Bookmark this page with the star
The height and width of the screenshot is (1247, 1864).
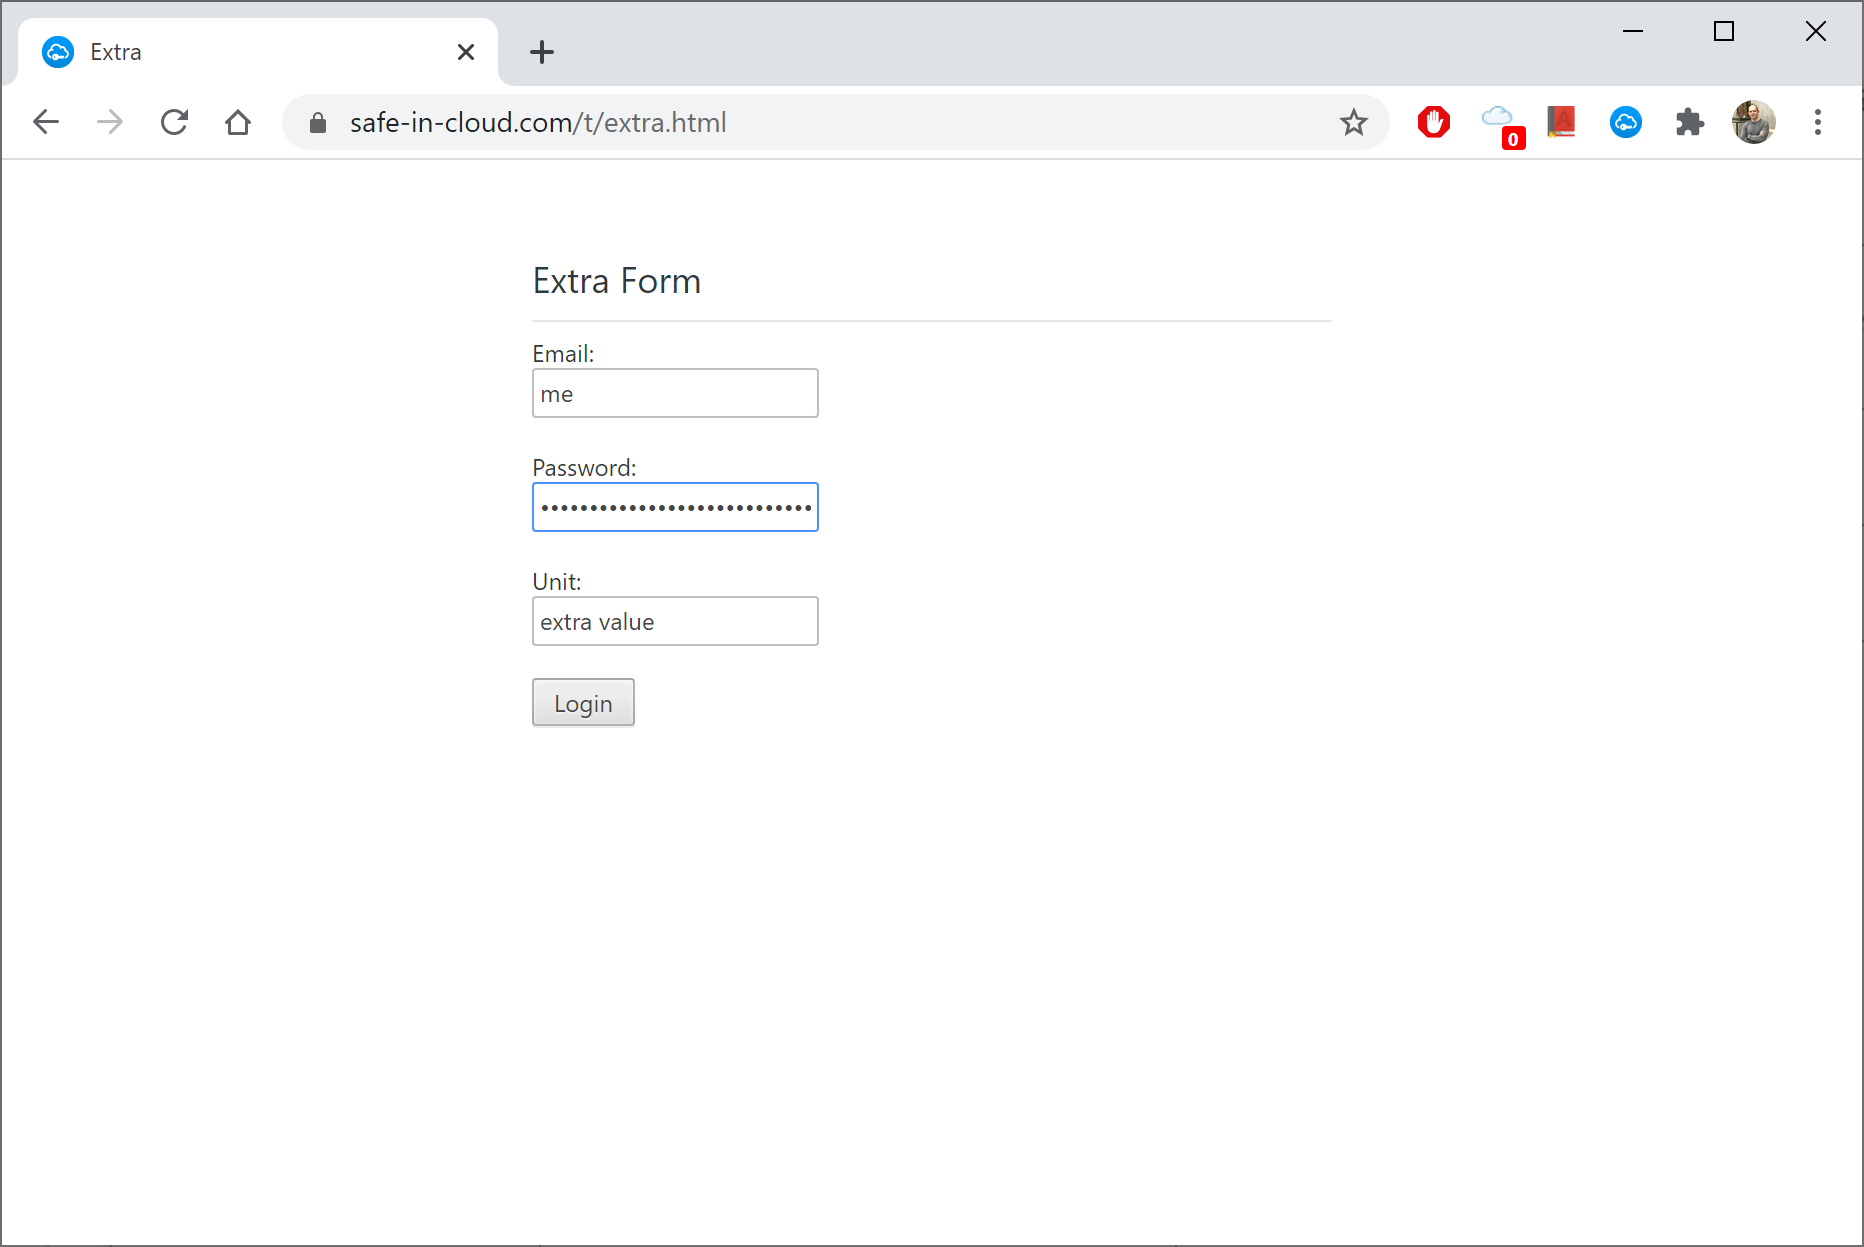(1354, 122)
